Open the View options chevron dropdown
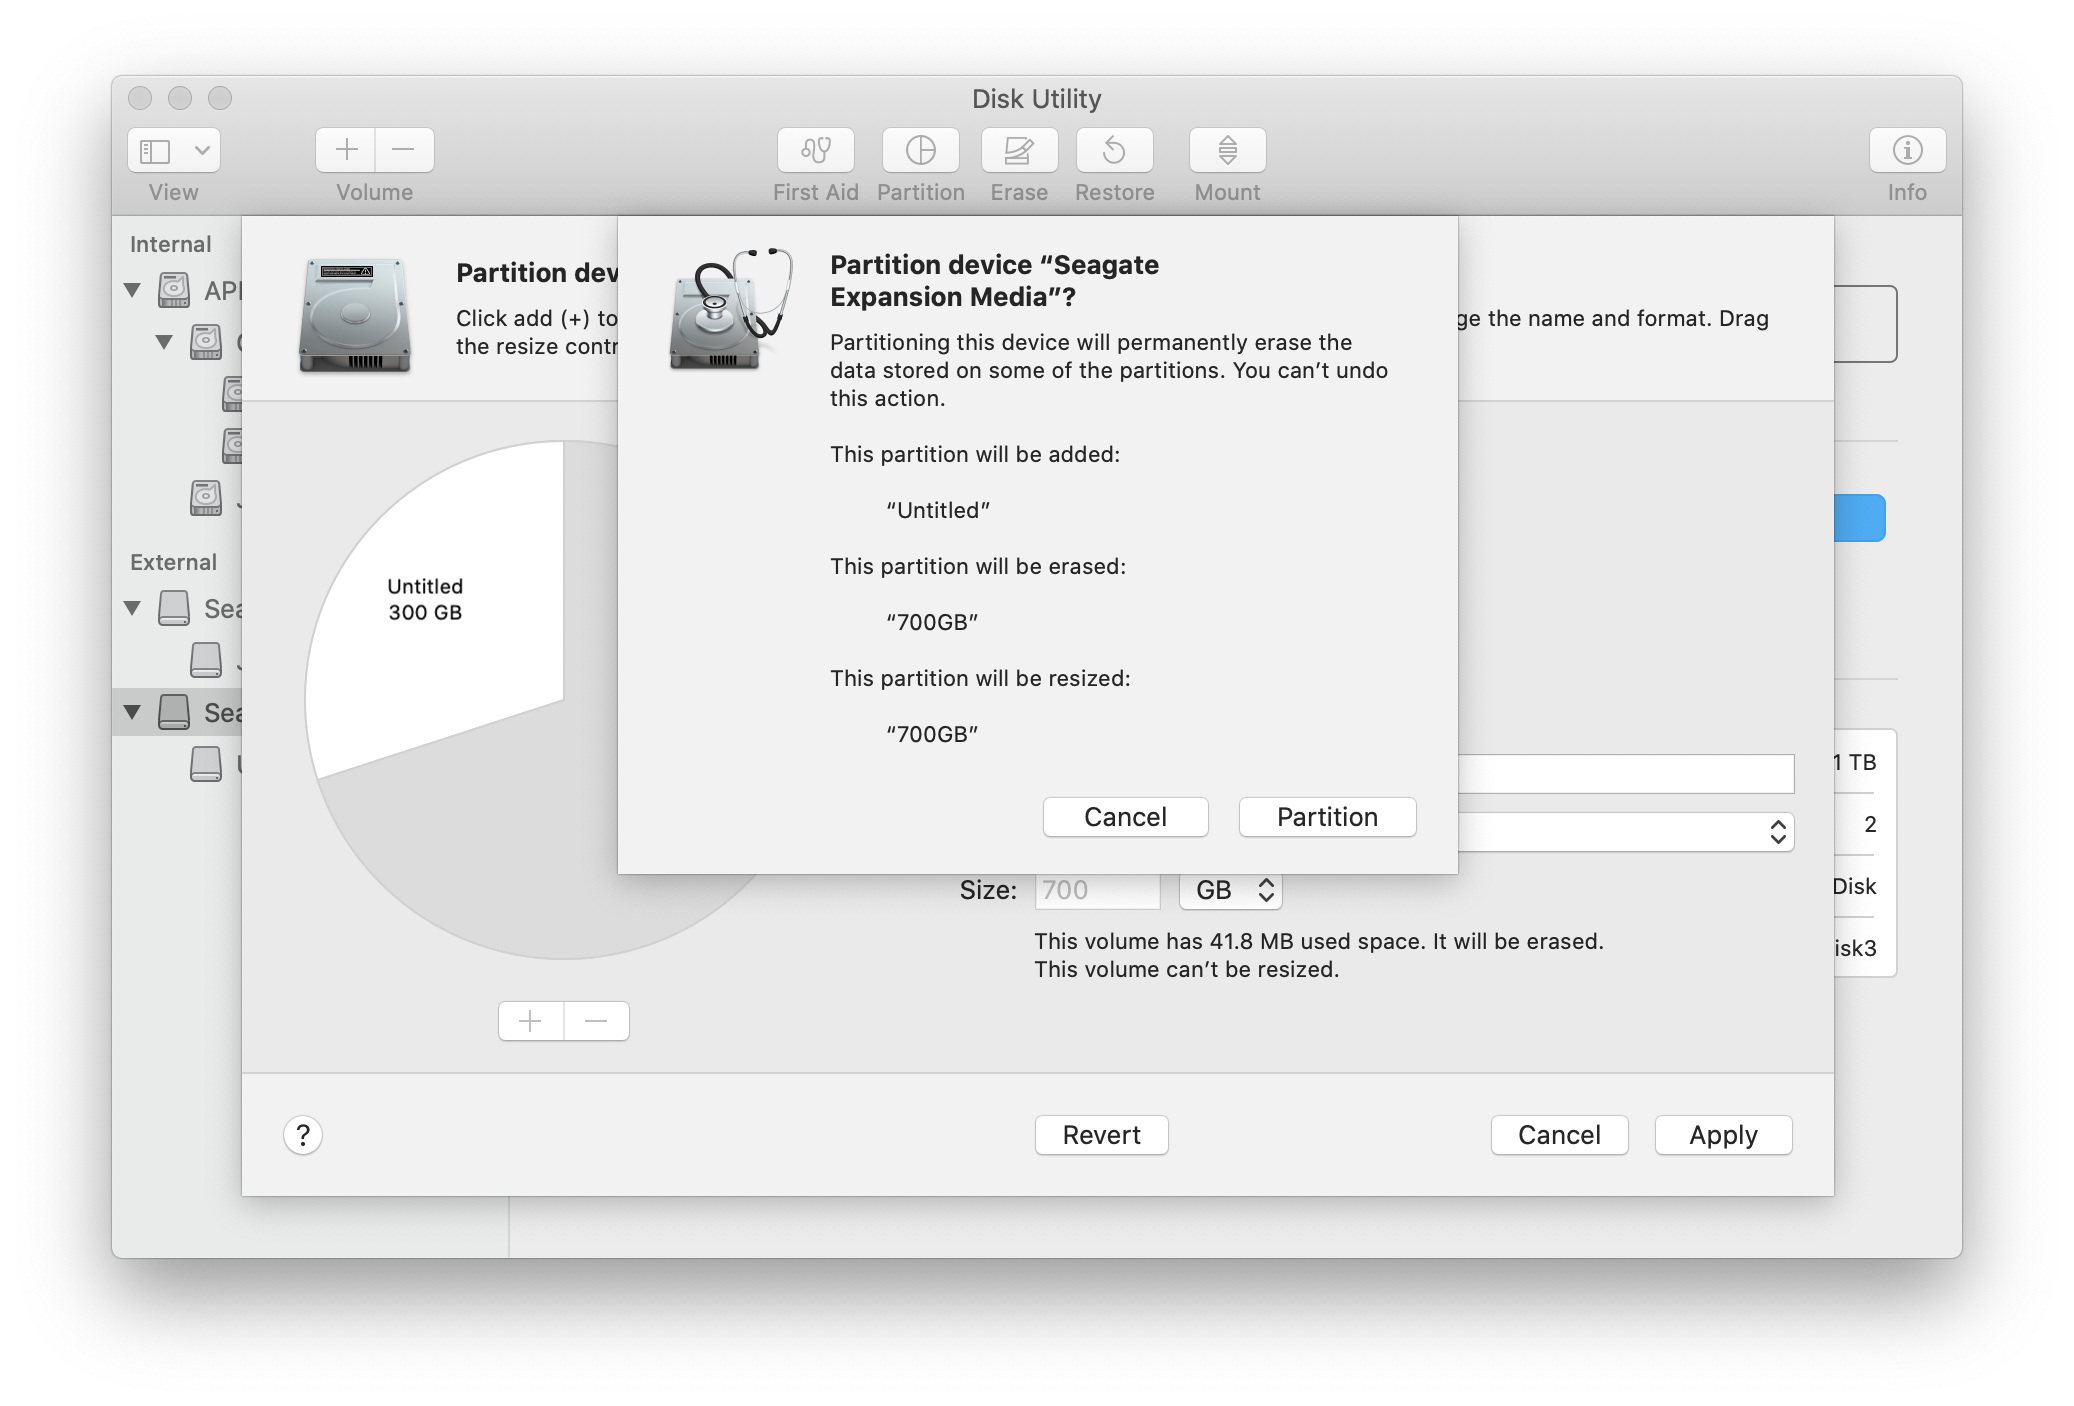The width and height of the screenshot is (2074, 1406). 202,150
